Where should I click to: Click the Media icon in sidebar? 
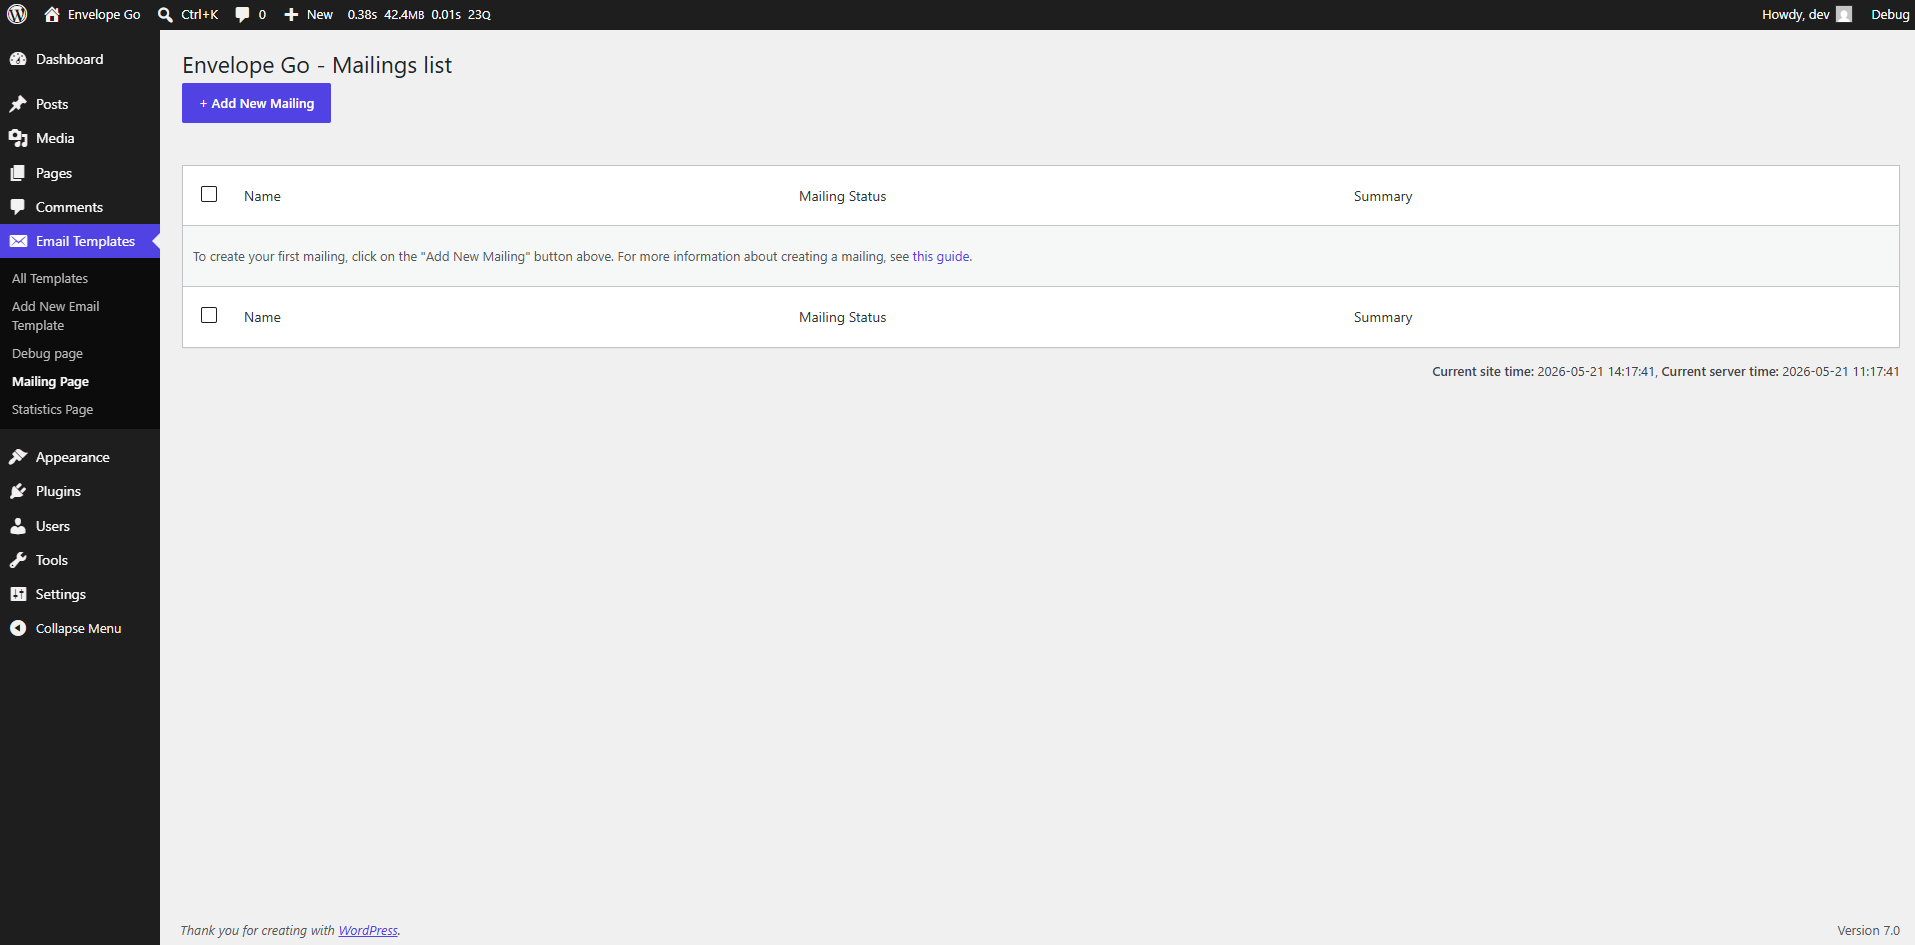(x=18, y=138)
